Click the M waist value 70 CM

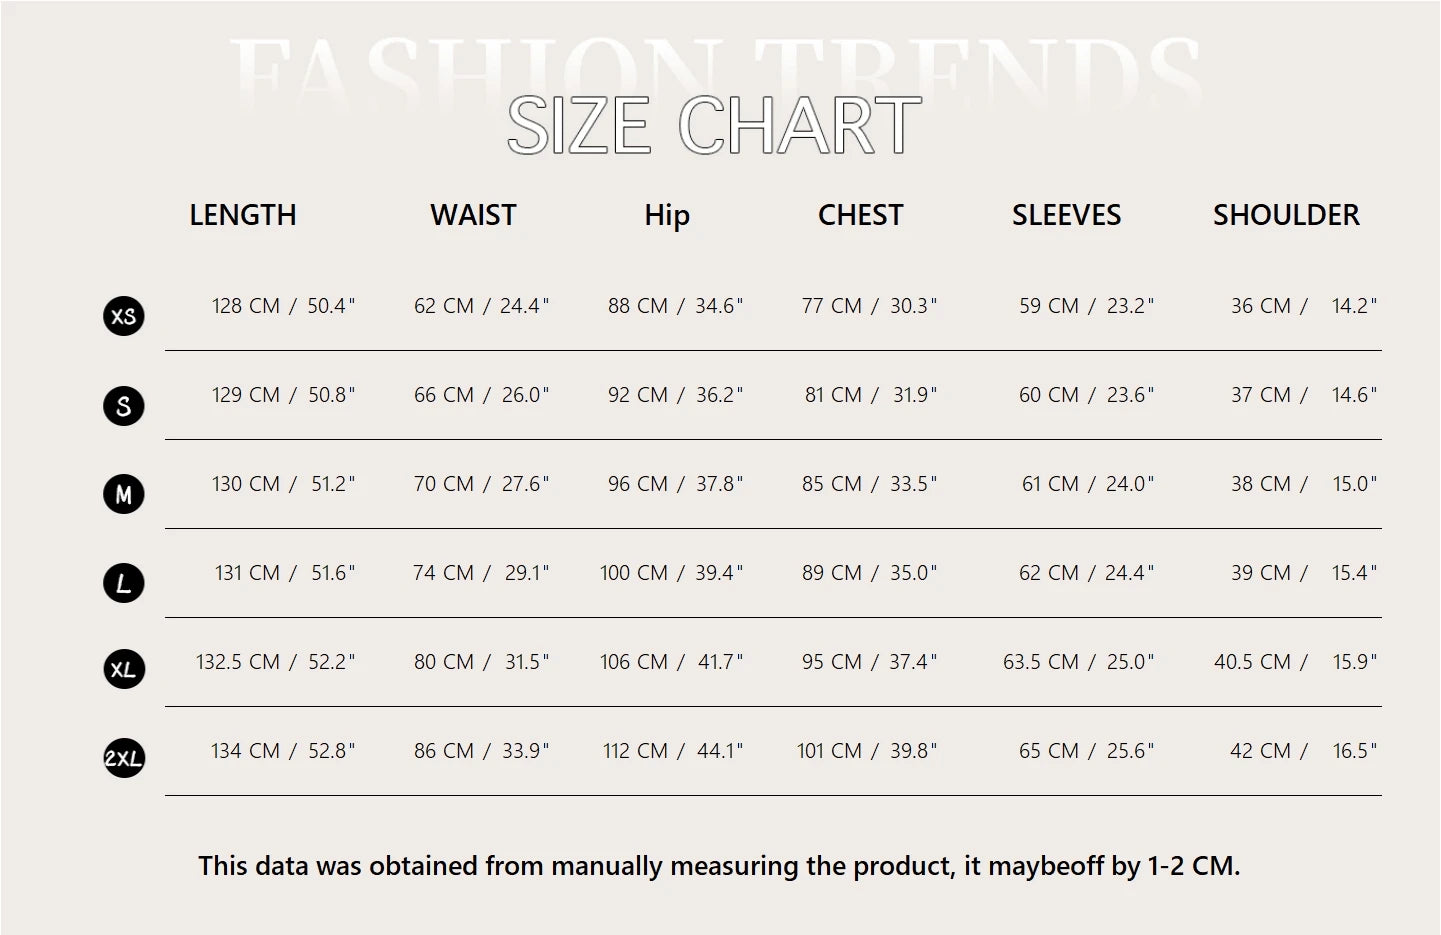(444, 484)
